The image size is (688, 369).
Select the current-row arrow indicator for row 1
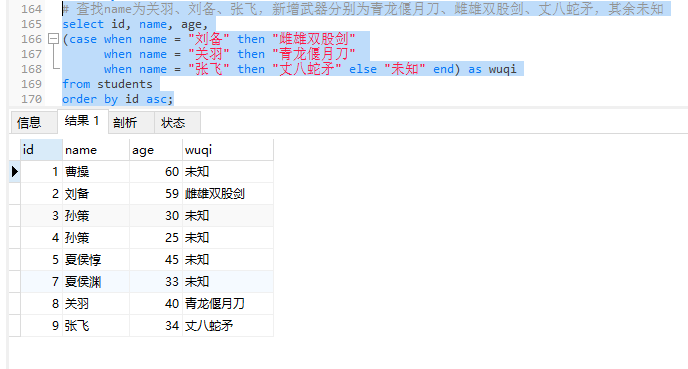pos(14,172)
